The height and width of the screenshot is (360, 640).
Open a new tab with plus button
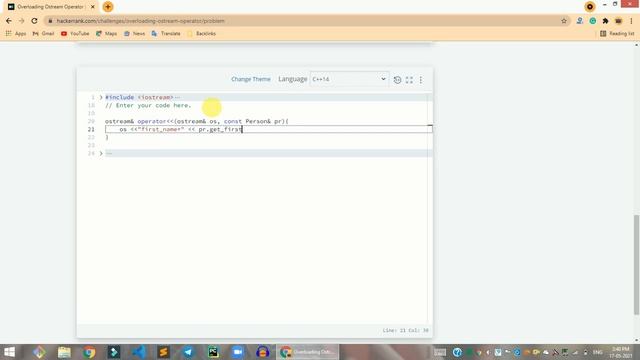pyautogui.click(x=108, y=7)
